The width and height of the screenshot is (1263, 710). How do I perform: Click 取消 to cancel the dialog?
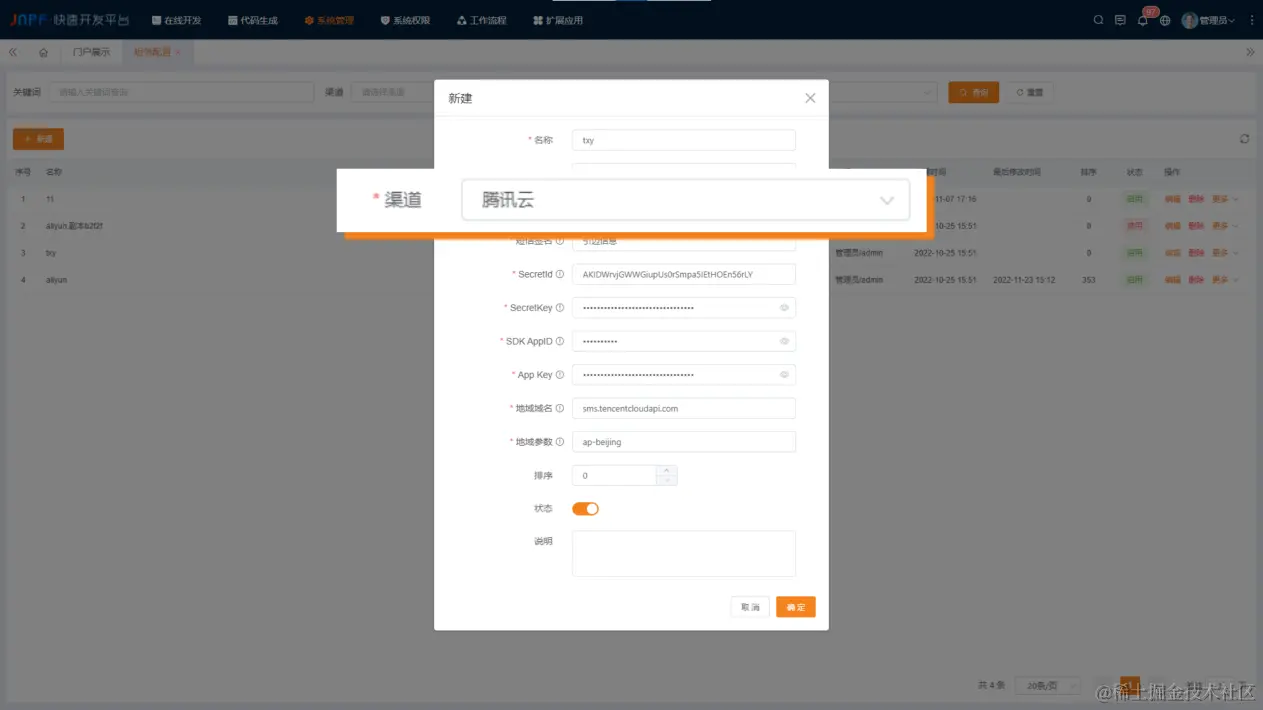point(750,607)
